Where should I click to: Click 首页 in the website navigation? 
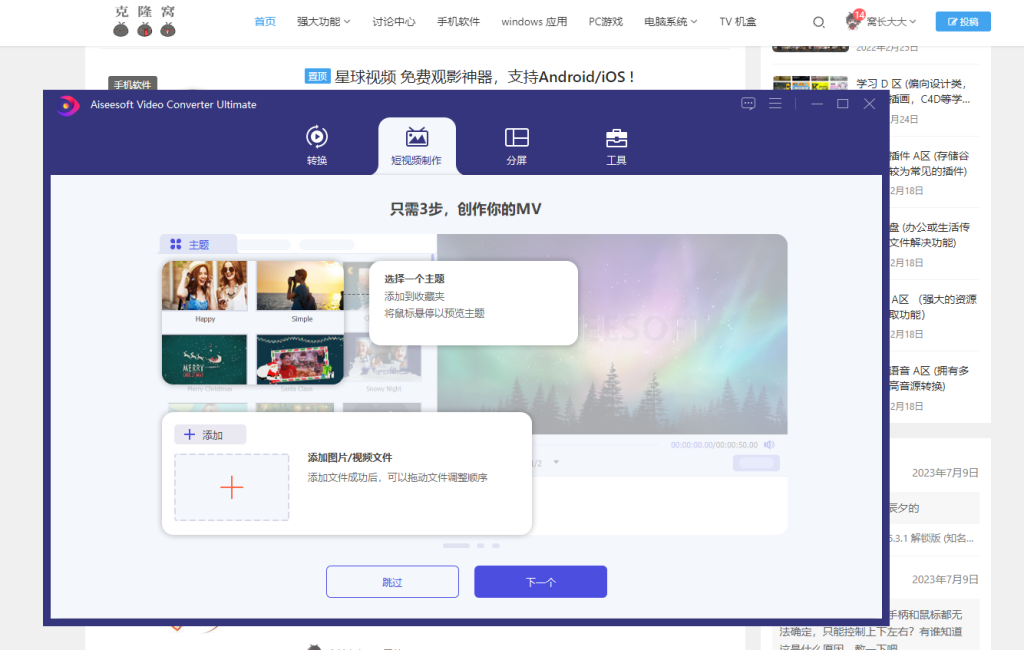click(x=265, y=22)
